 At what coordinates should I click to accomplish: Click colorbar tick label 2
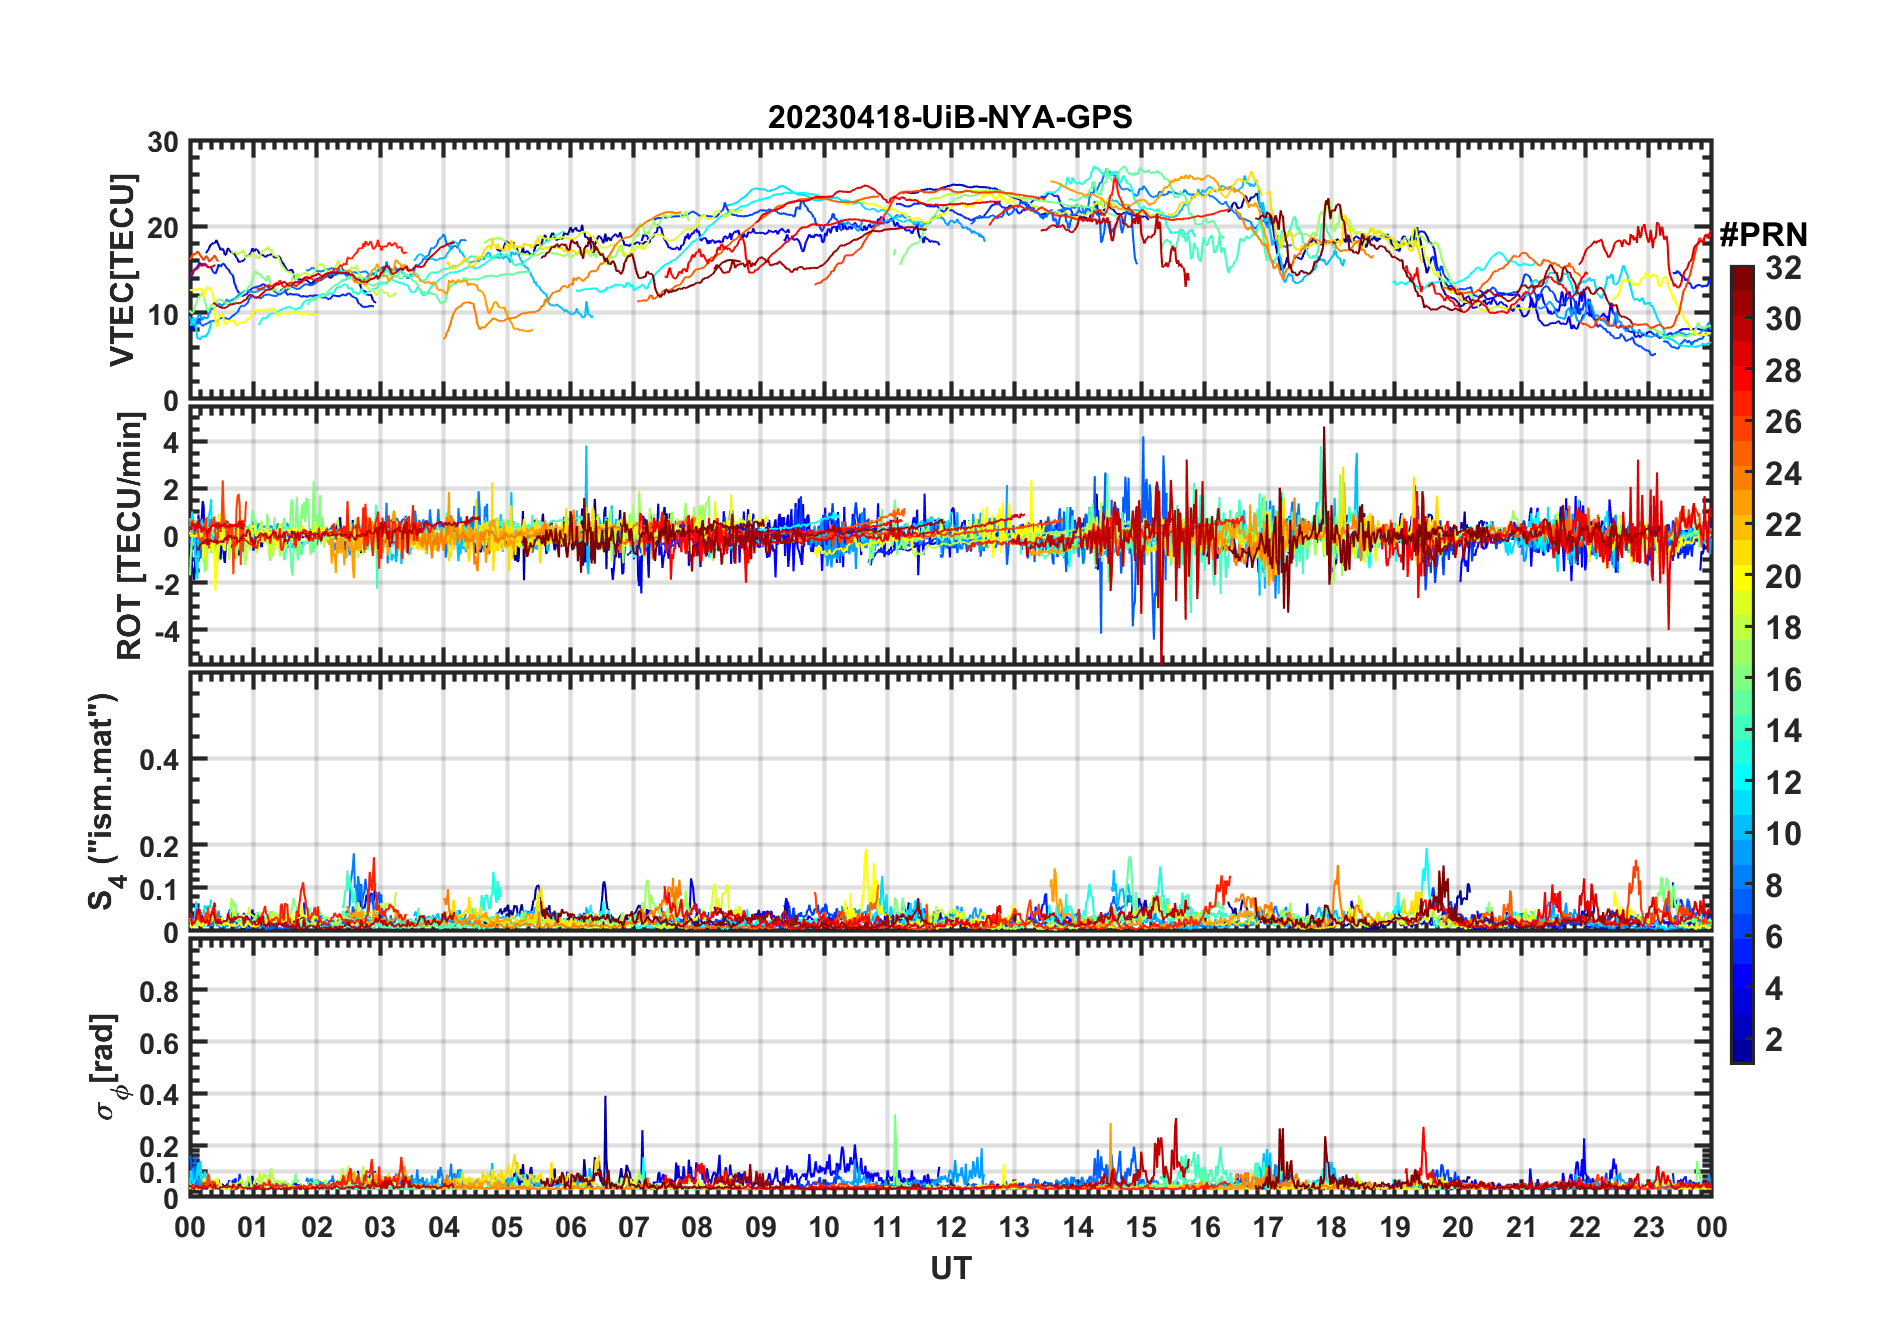click(1774, 1040)
